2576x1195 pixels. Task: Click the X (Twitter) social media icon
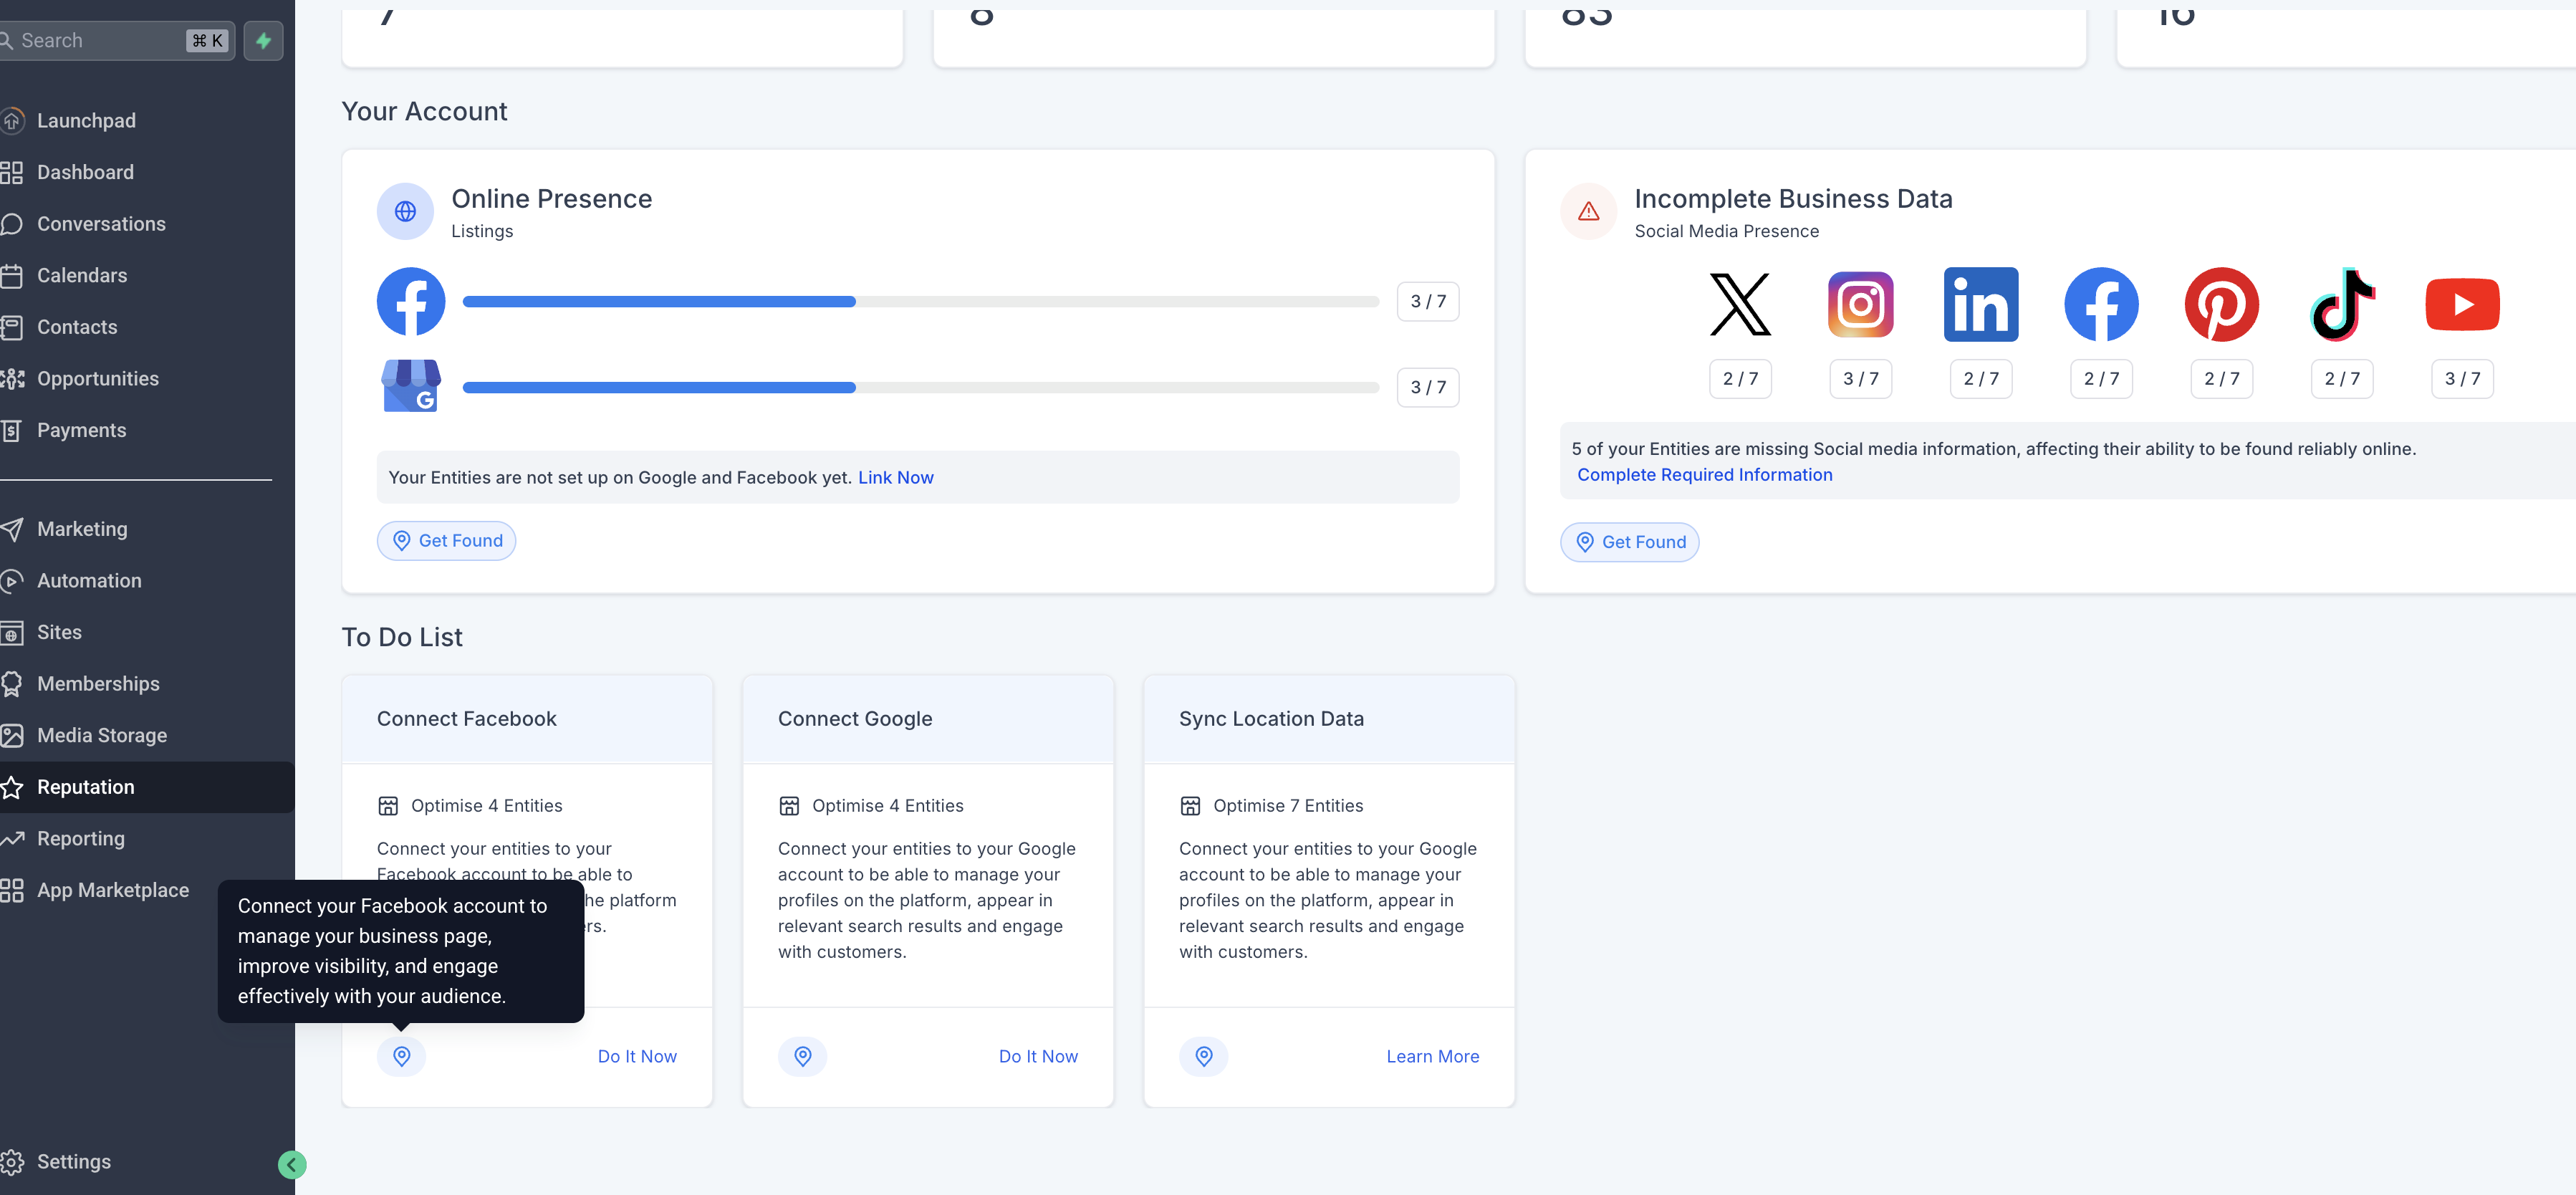click(1740, 304)
